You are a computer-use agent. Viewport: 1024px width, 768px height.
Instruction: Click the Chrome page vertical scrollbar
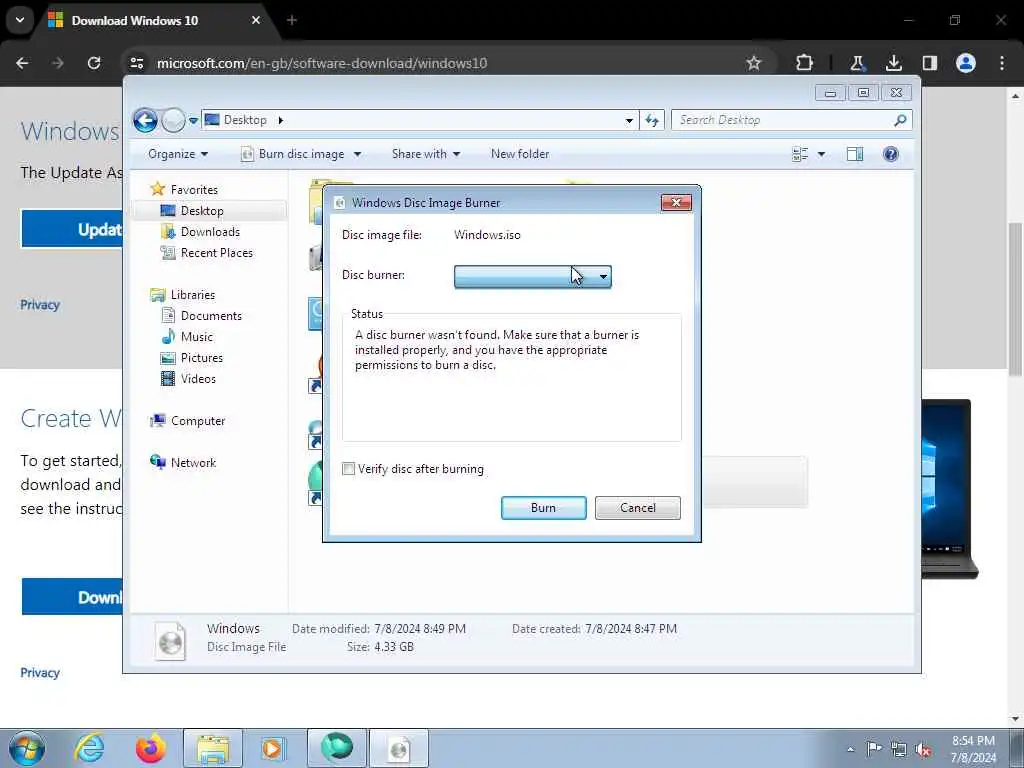coord(1015,298)
